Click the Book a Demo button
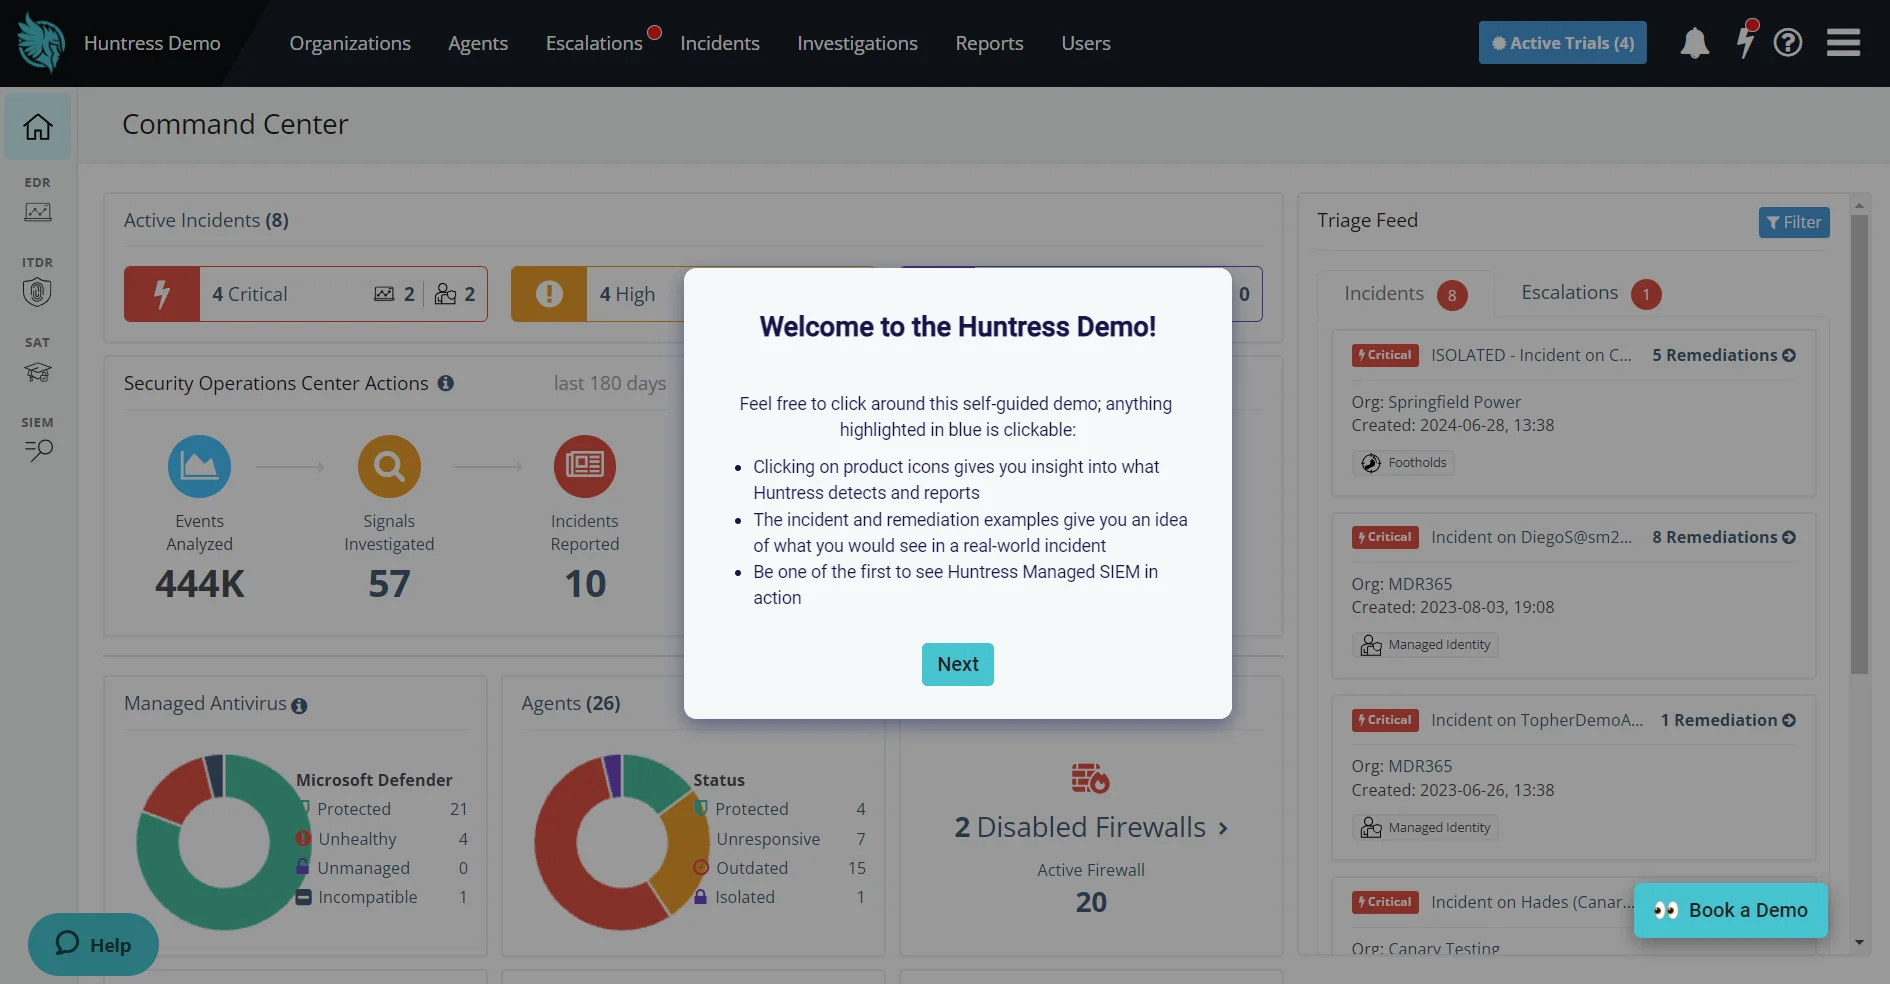This screenshot has width=1890, height=984. 1731,910
